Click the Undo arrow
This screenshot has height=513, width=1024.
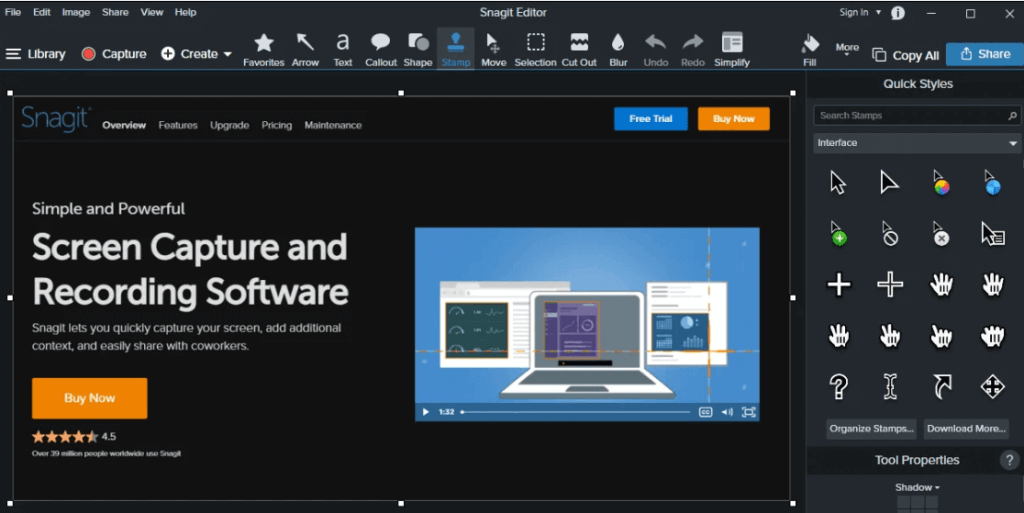pyautogui.click(x=656, y=50)
